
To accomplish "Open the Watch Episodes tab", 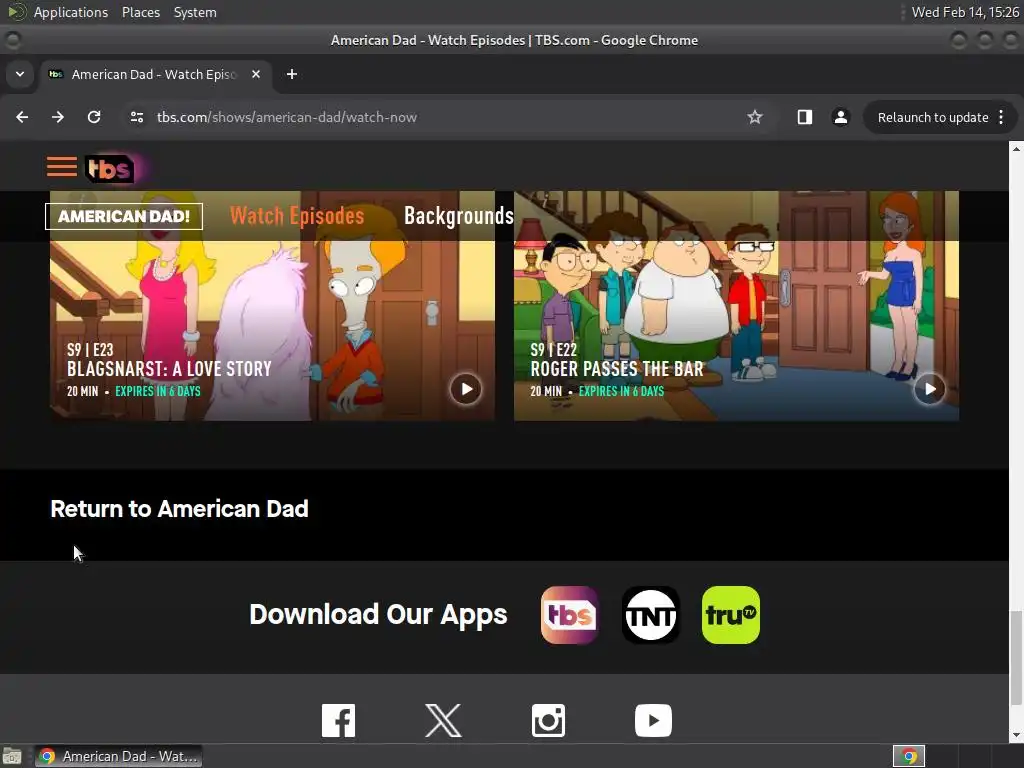I will tap(297, 216).
